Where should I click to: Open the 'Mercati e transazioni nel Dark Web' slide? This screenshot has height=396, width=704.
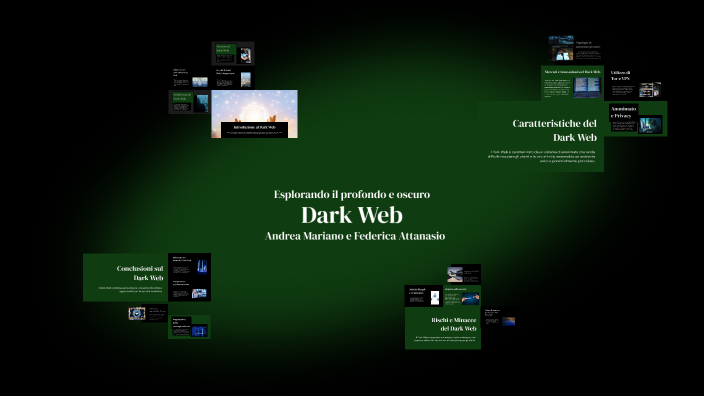point(572,83)
